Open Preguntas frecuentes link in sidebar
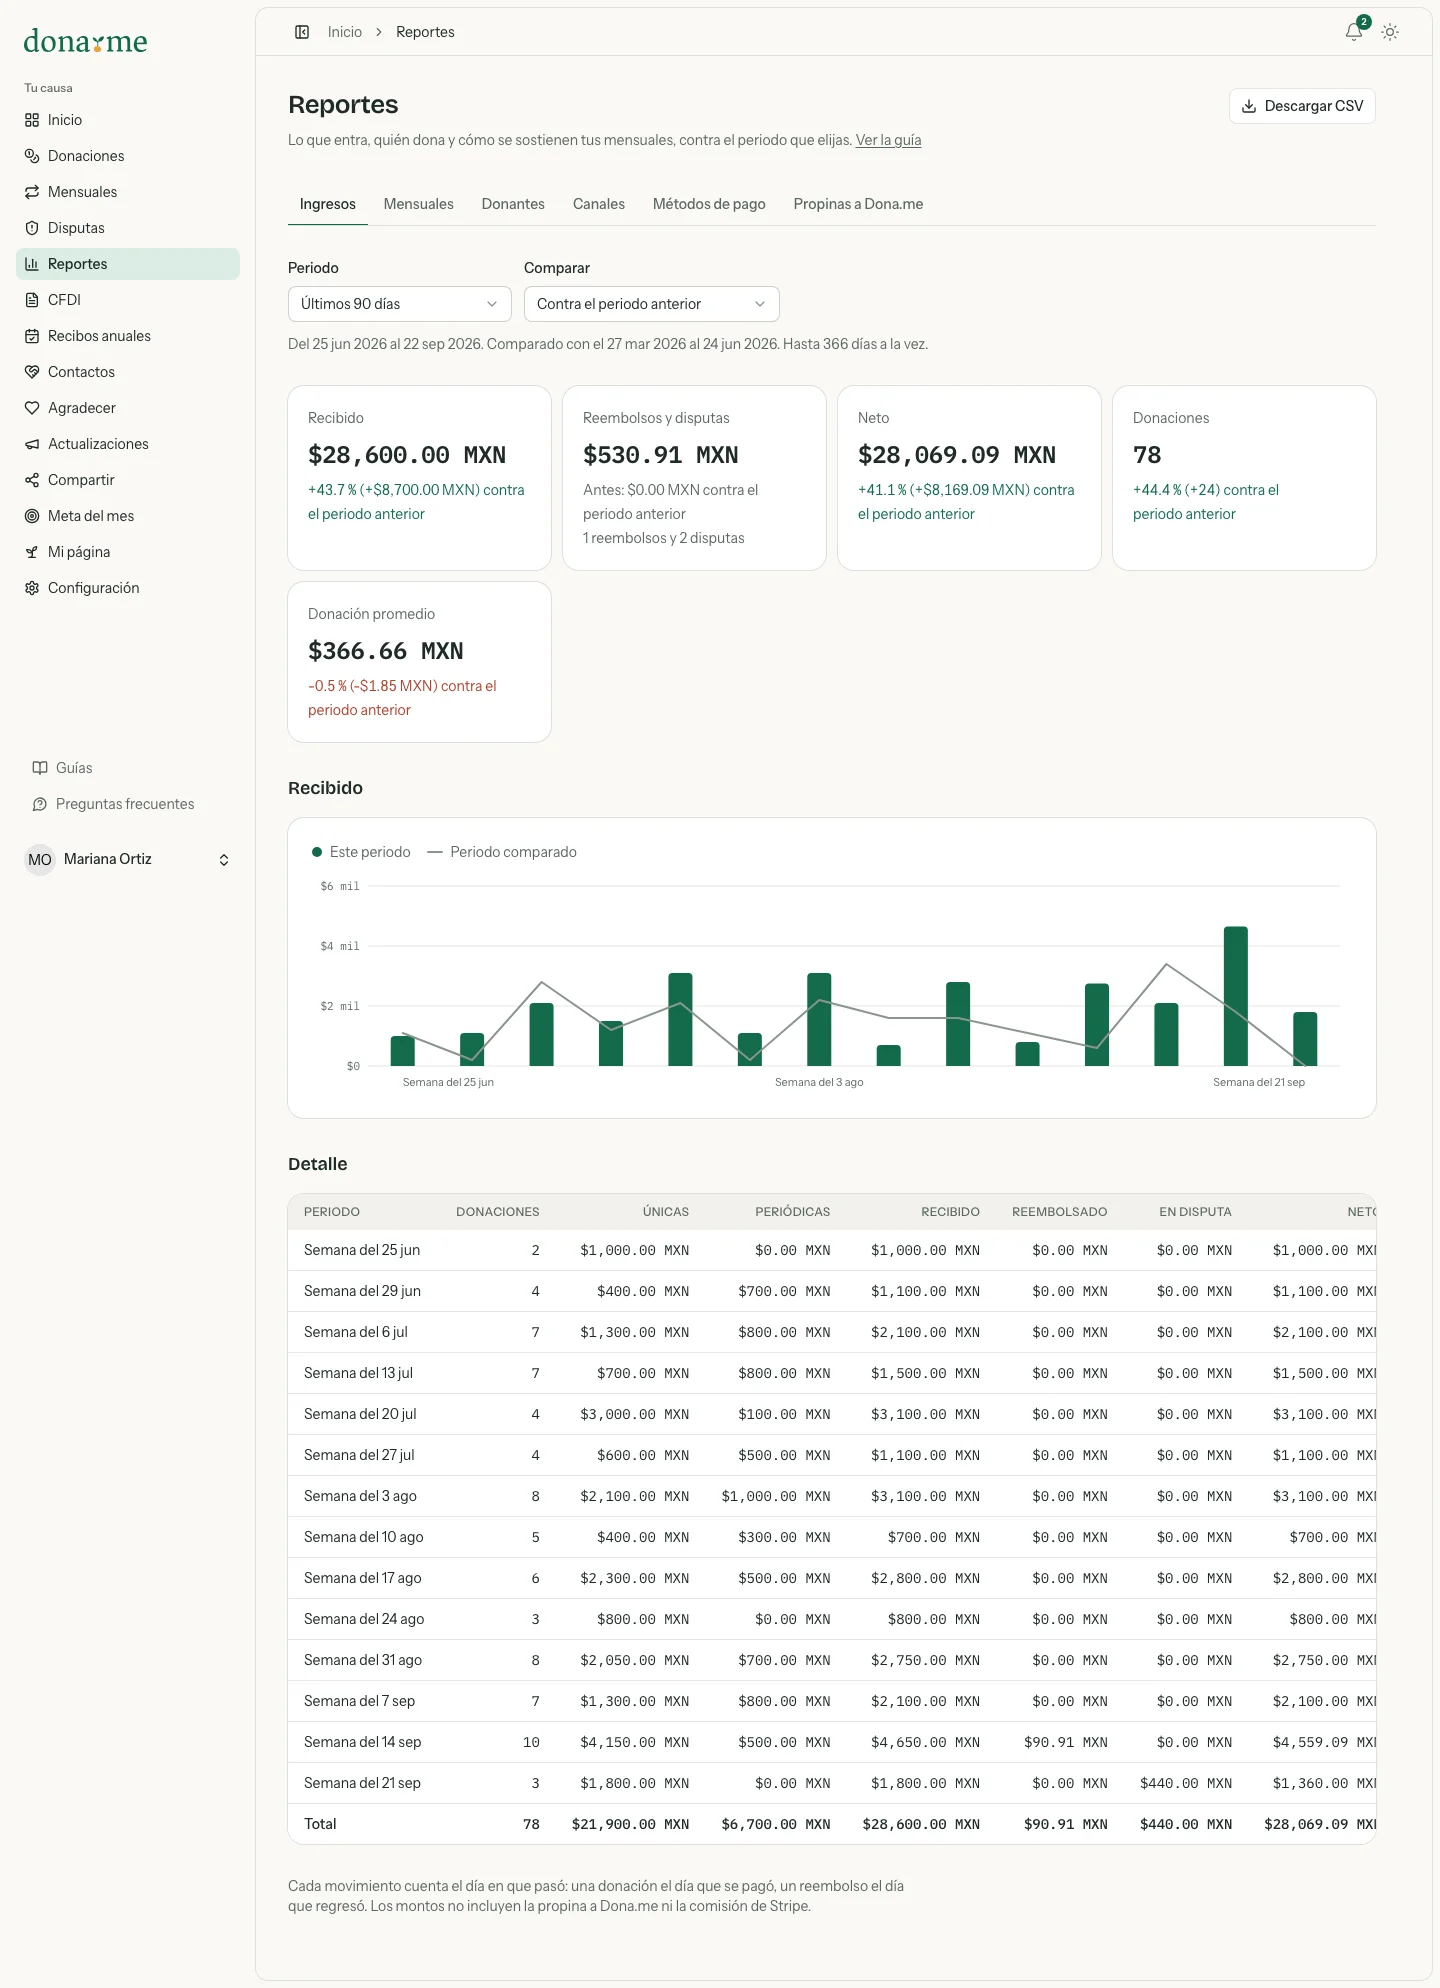The height and width of the screenshot is (1988, 1440). [125, 804]
